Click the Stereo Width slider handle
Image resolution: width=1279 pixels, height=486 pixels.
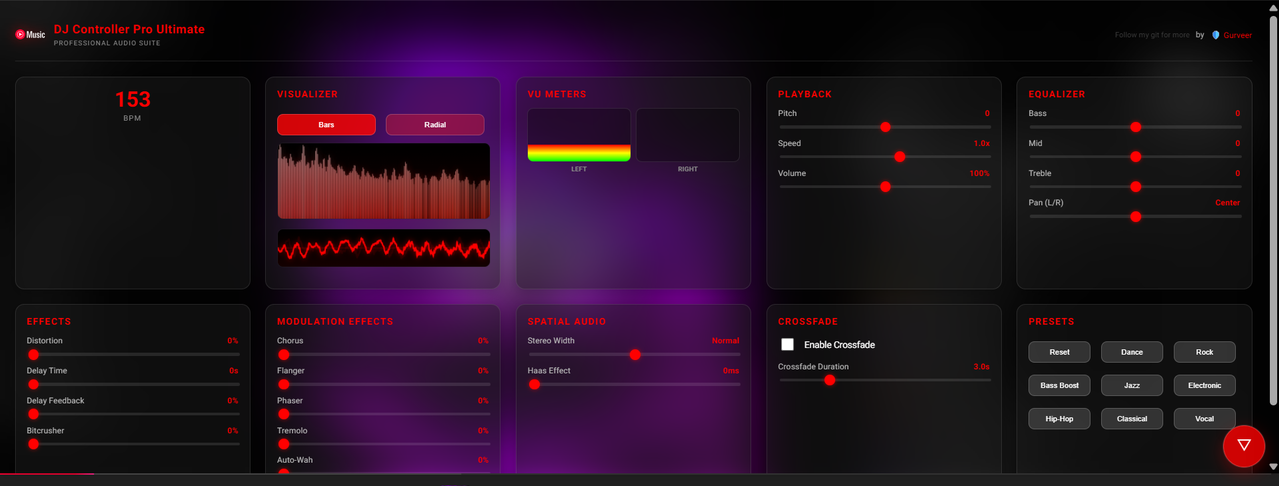tap(635, 354)
